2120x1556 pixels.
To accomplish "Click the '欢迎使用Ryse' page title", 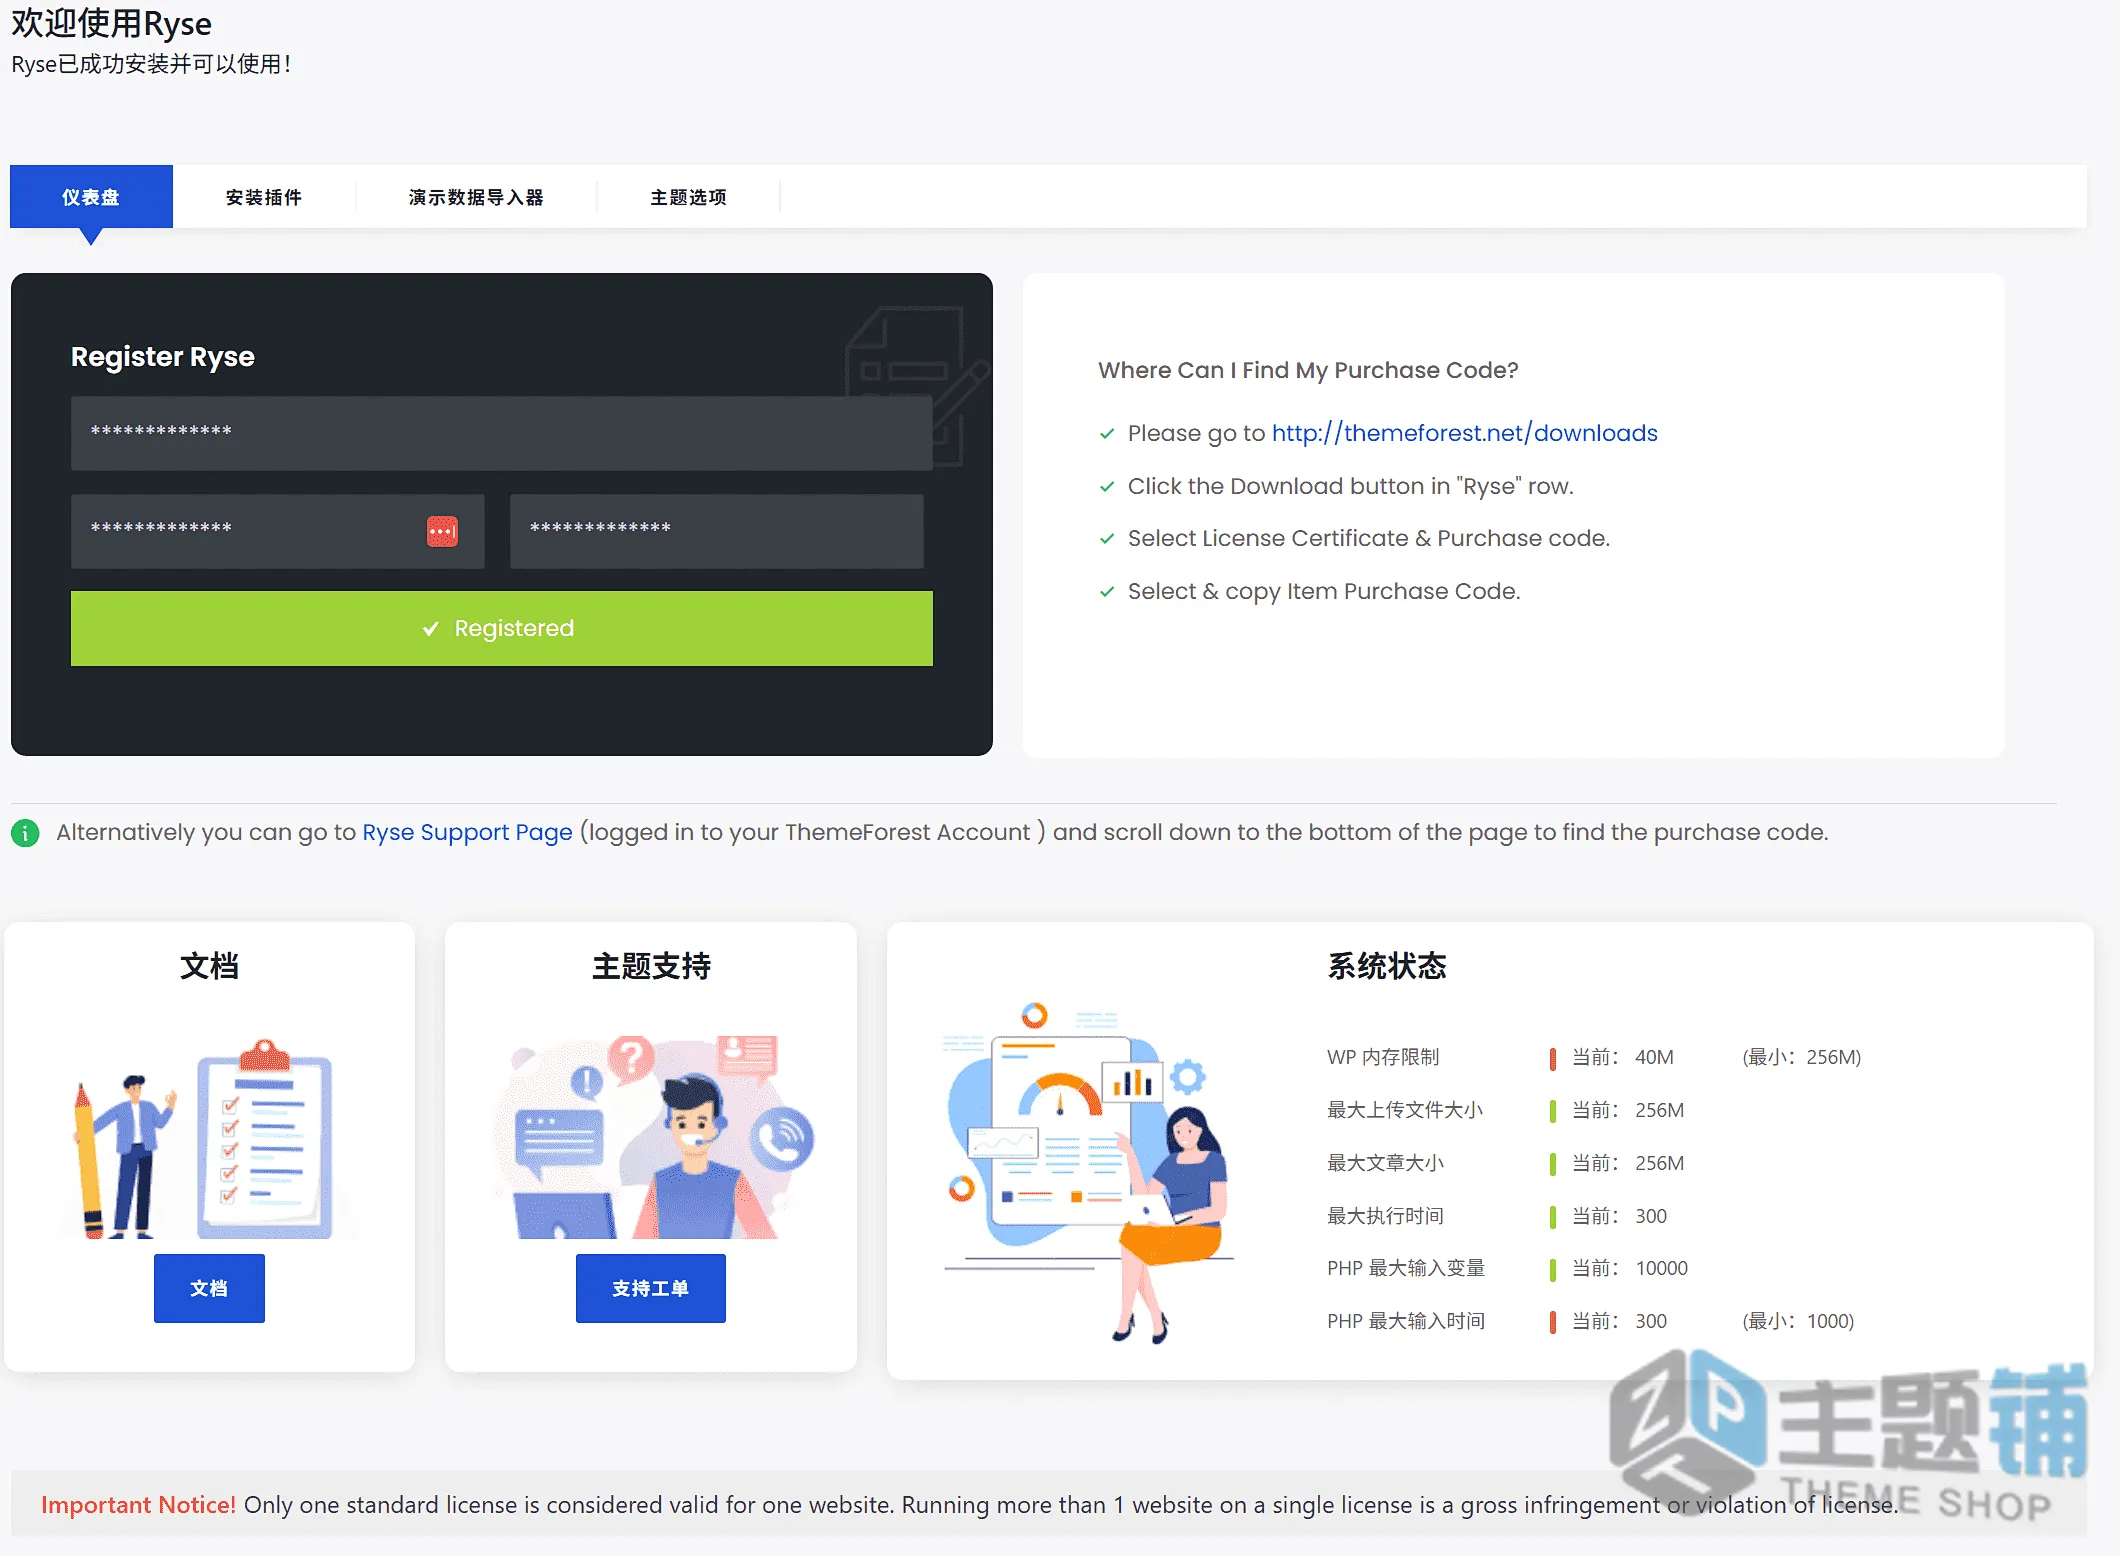I will point(111,22).
